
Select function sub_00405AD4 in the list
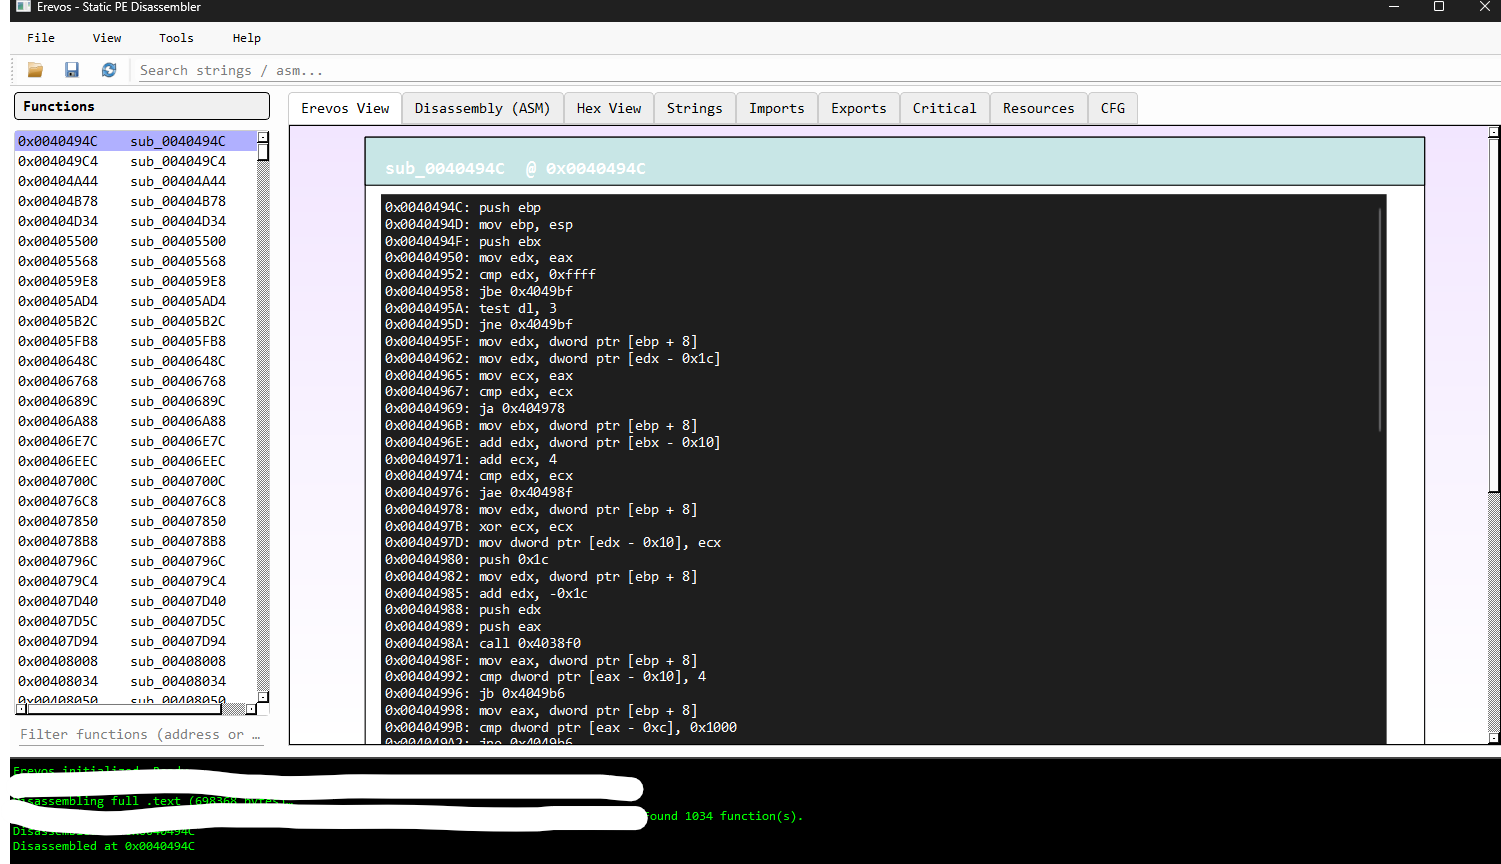(136, 301)
